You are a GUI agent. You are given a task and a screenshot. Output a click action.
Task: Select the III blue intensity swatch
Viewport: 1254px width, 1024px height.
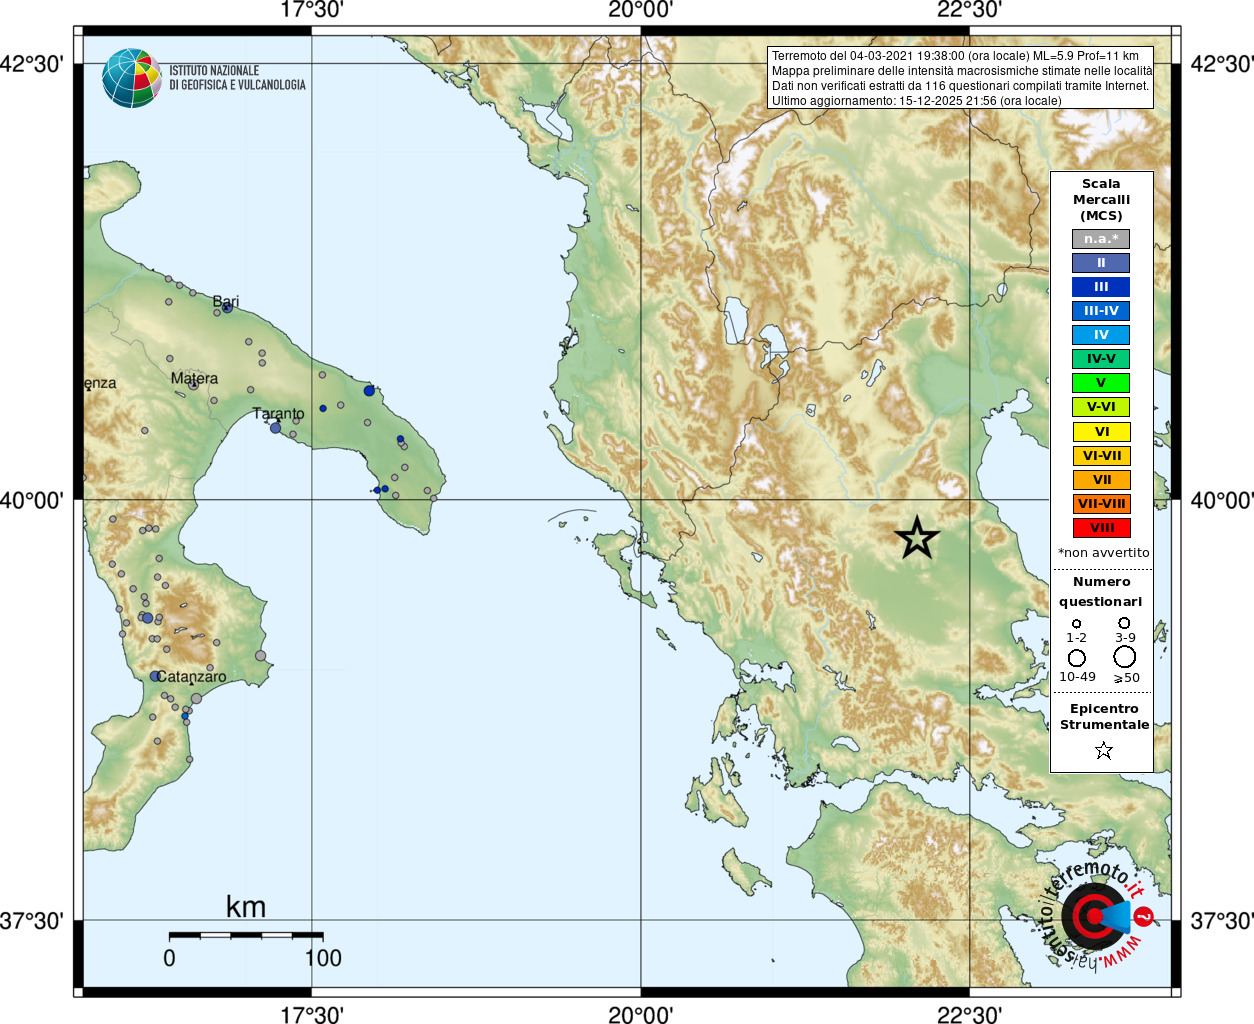click(x=1101, y=287)
